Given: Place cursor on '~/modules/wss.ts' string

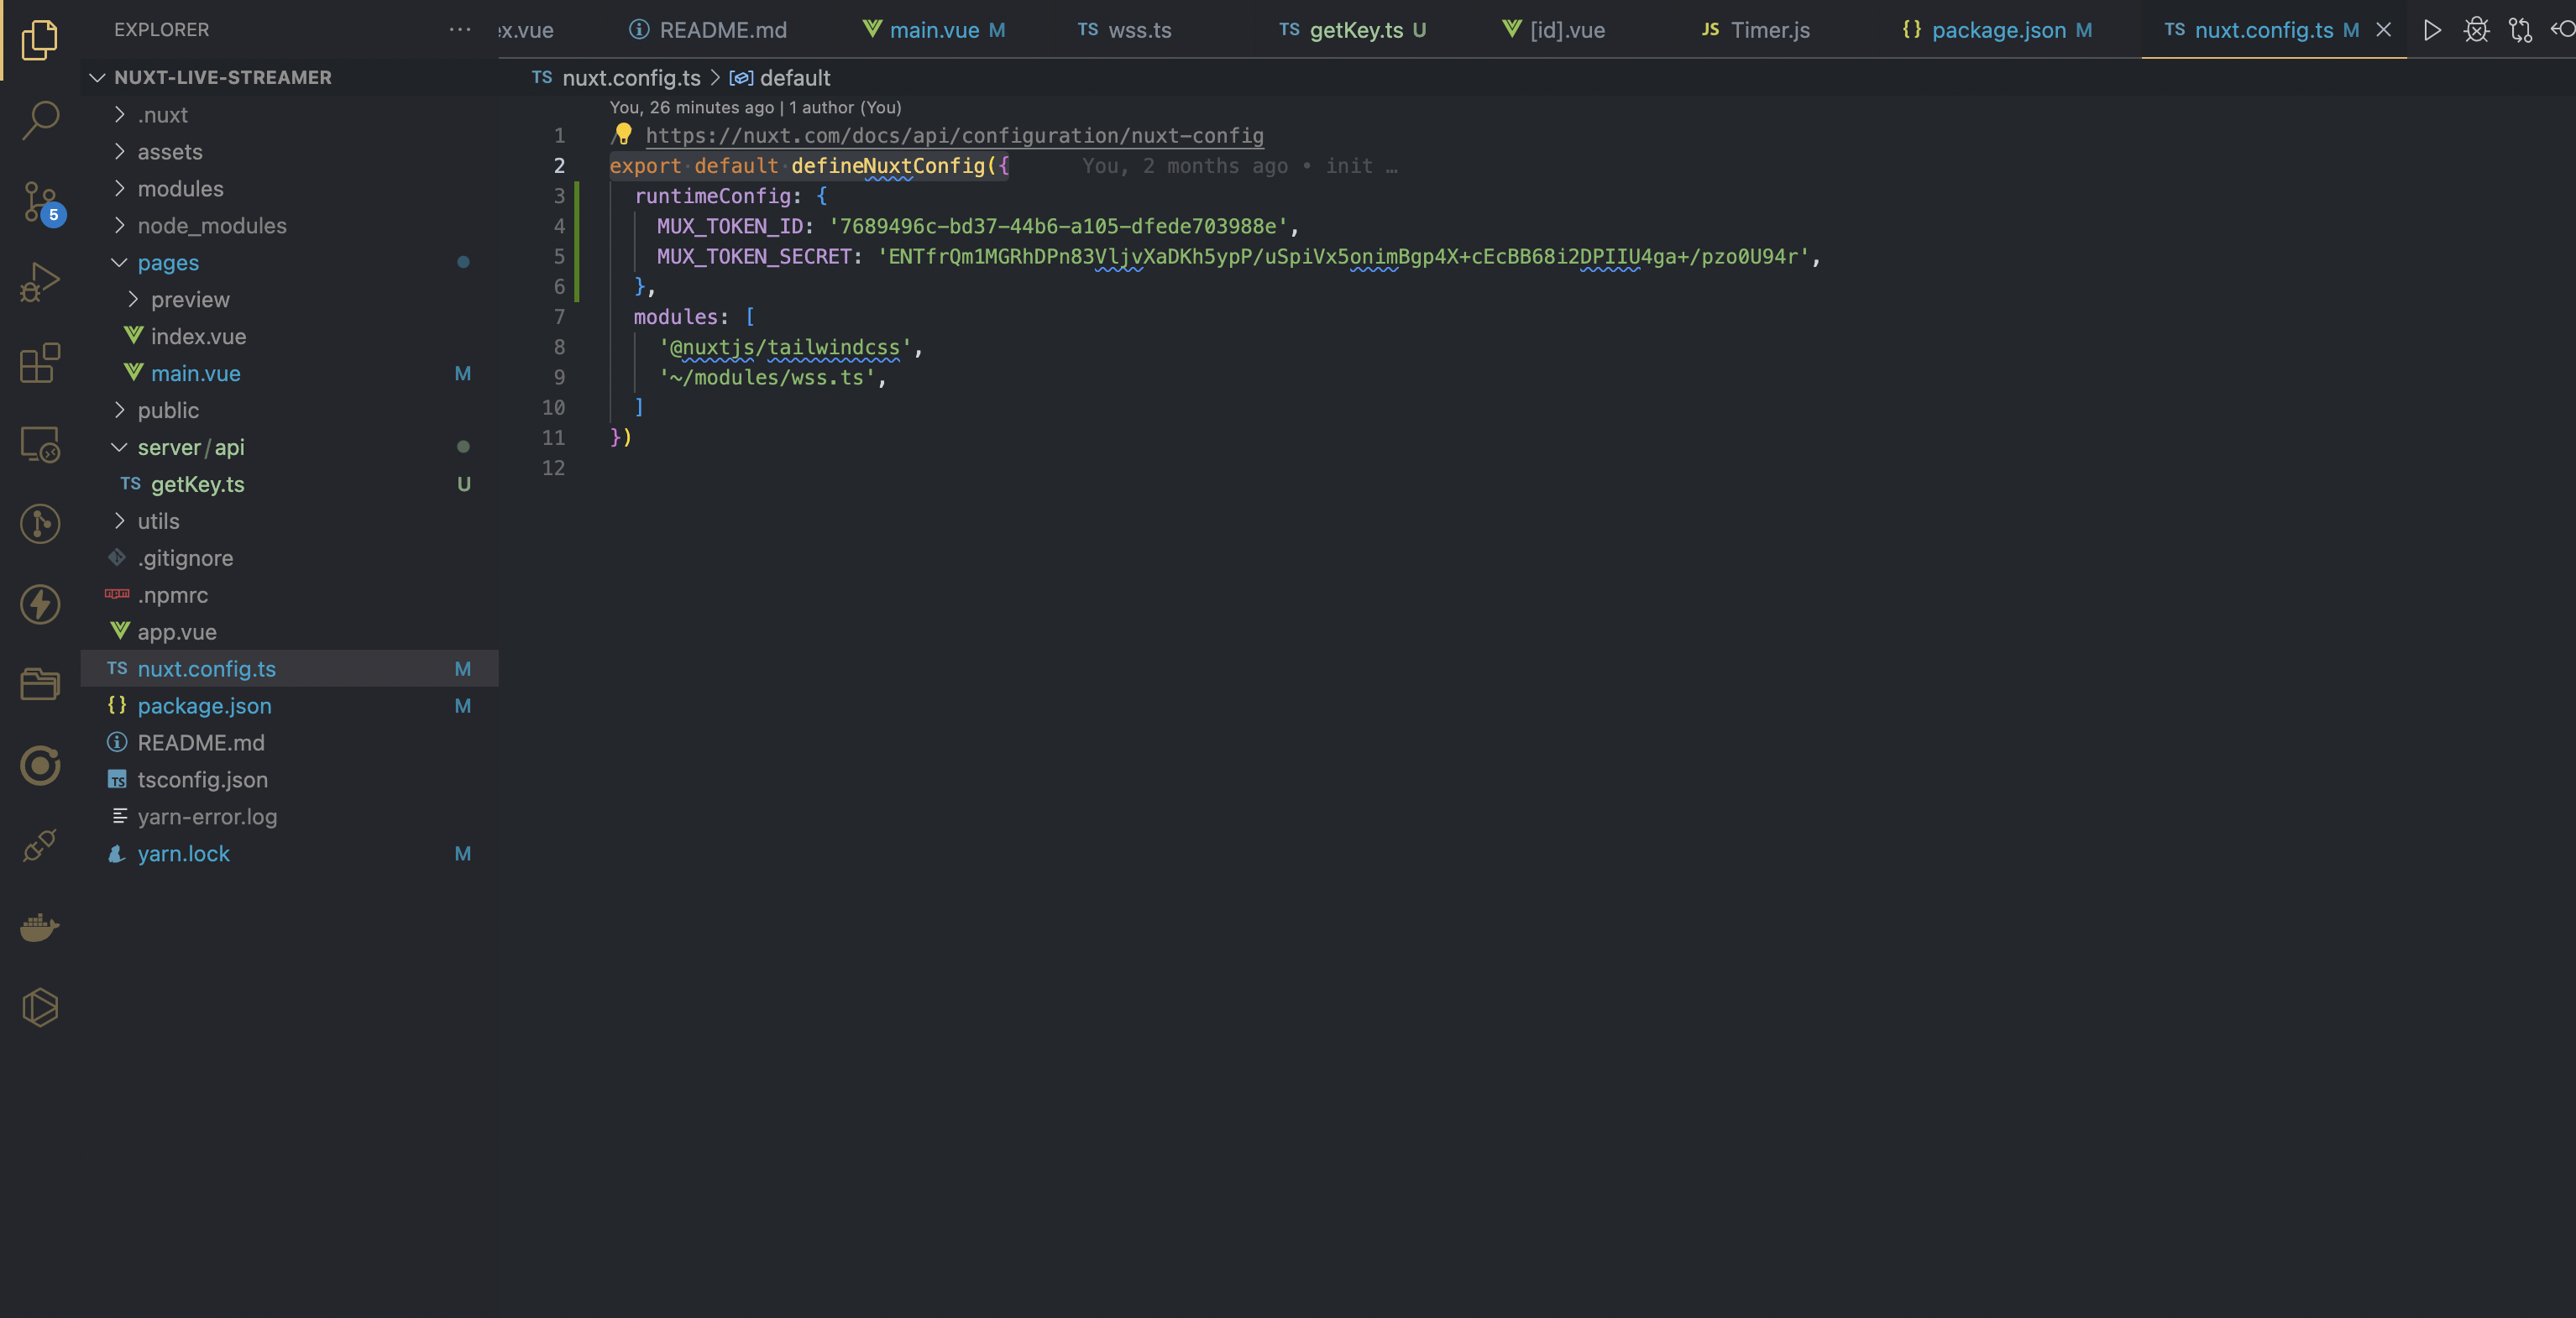Looking at the screenshot, I should coord(767,378).
